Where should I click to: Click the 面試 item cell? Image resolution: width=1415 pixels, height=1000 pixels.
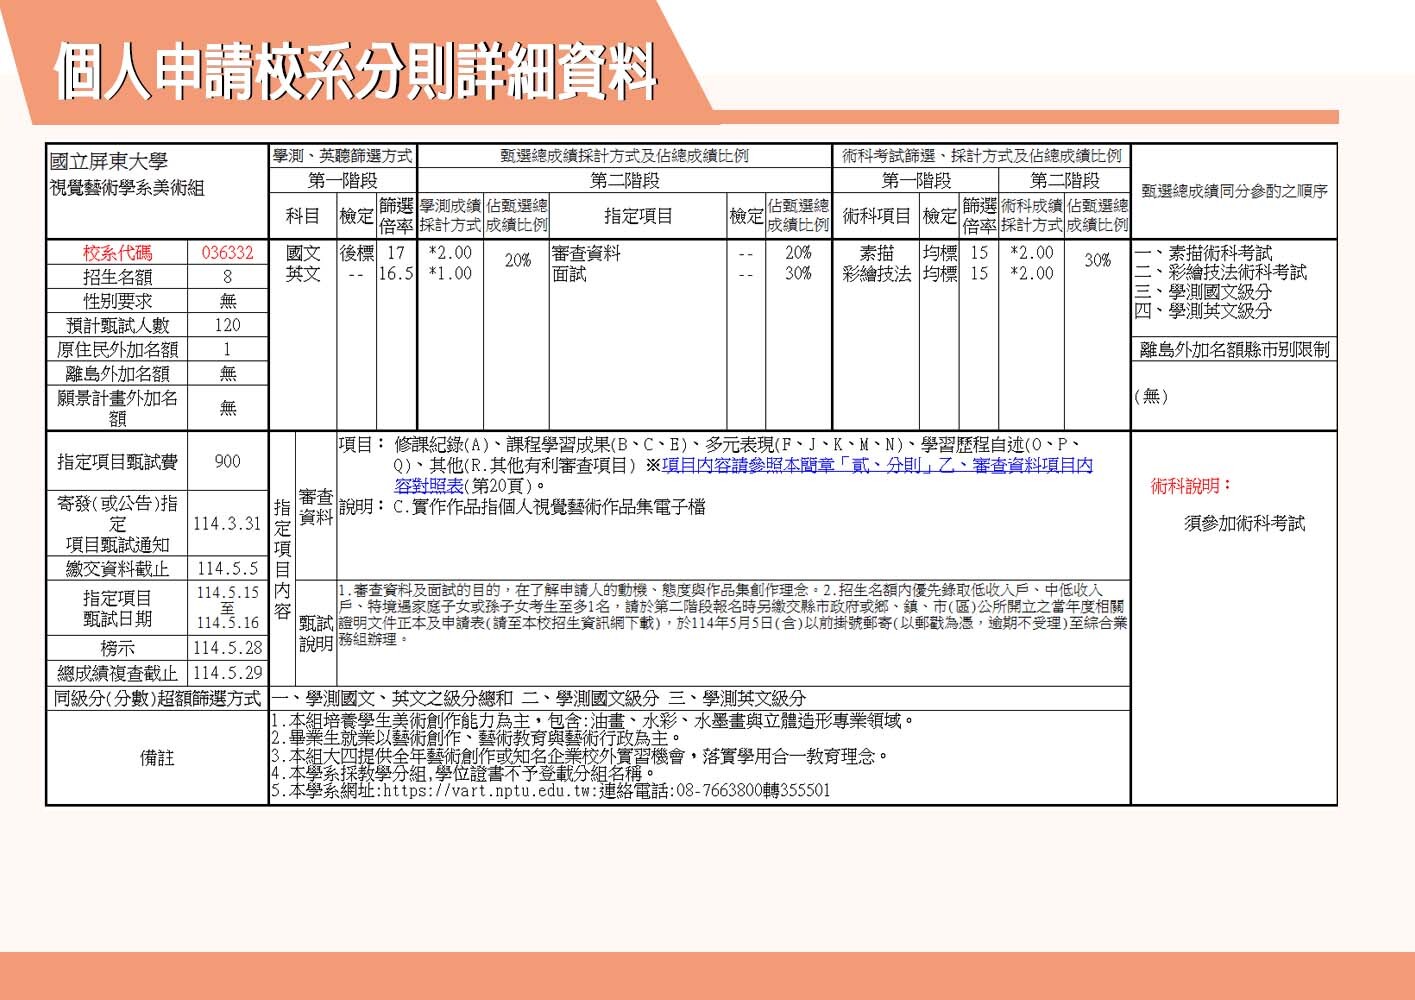[x=569, y=273]
